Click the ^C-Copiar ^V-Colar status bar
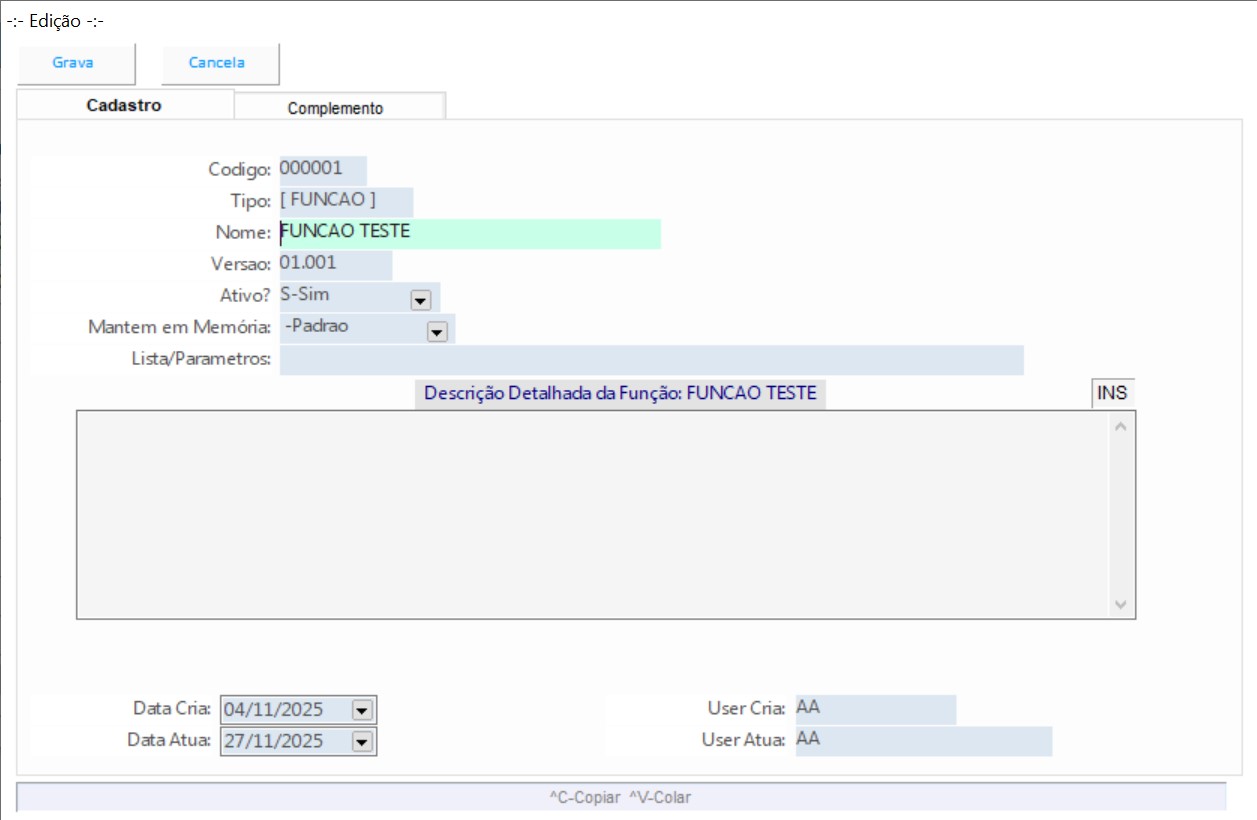This screenshot has height=820, width=1257. coord(620,797)
